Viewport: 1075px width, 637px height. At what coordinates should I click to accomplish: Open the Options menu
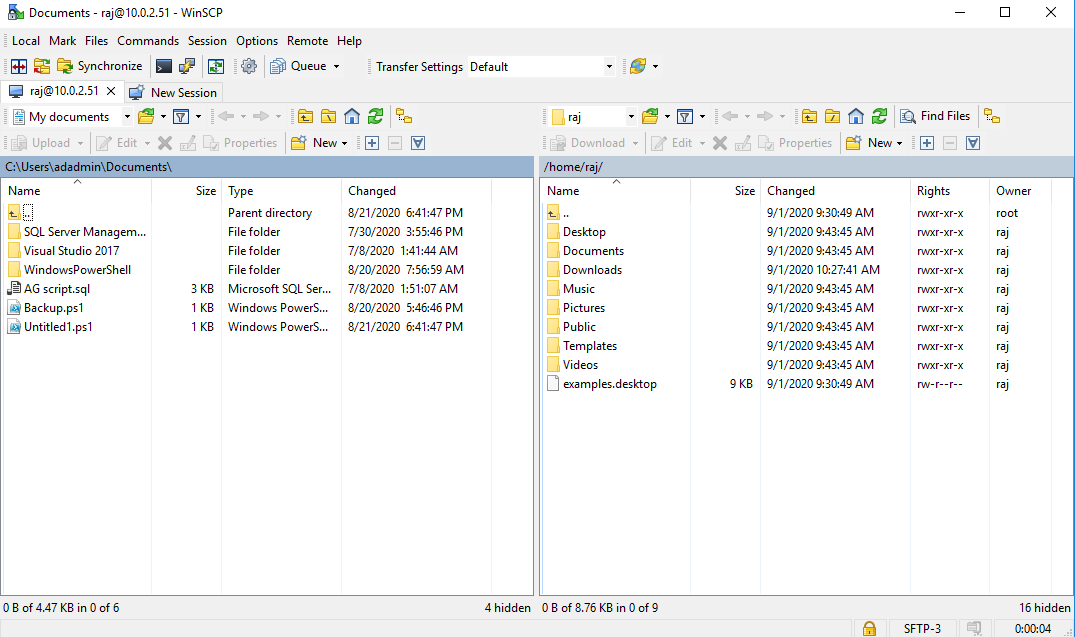tap(257, 41)
